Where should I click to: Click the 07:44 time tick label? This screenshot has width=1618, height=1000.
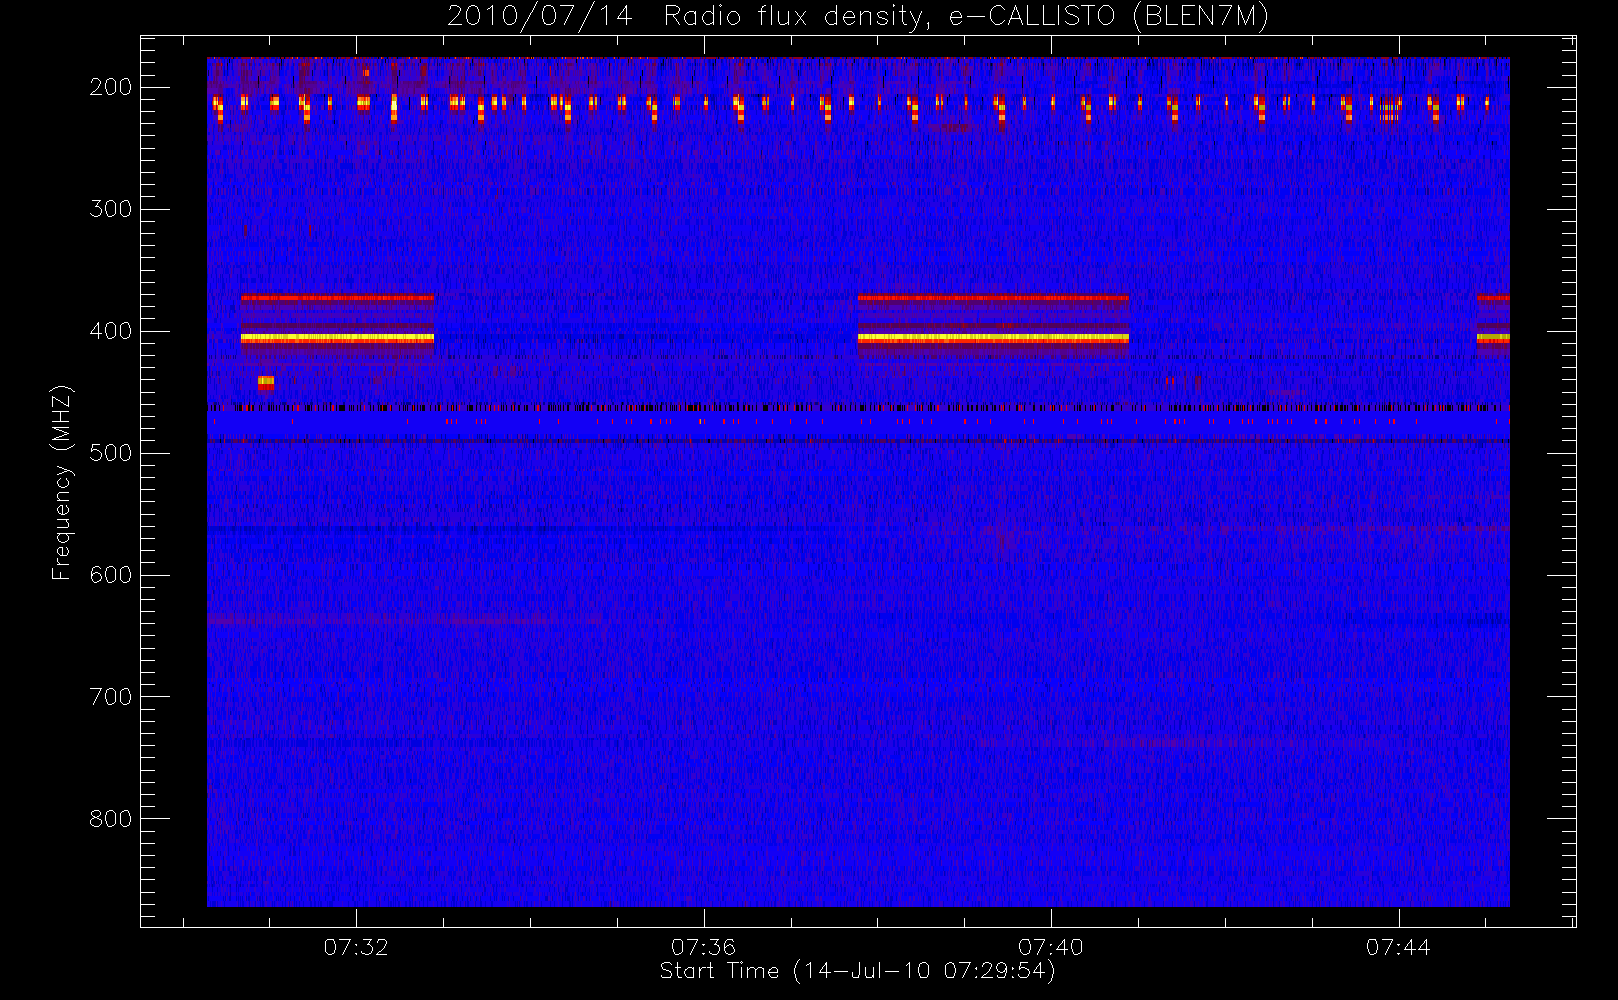point(1398,947)
